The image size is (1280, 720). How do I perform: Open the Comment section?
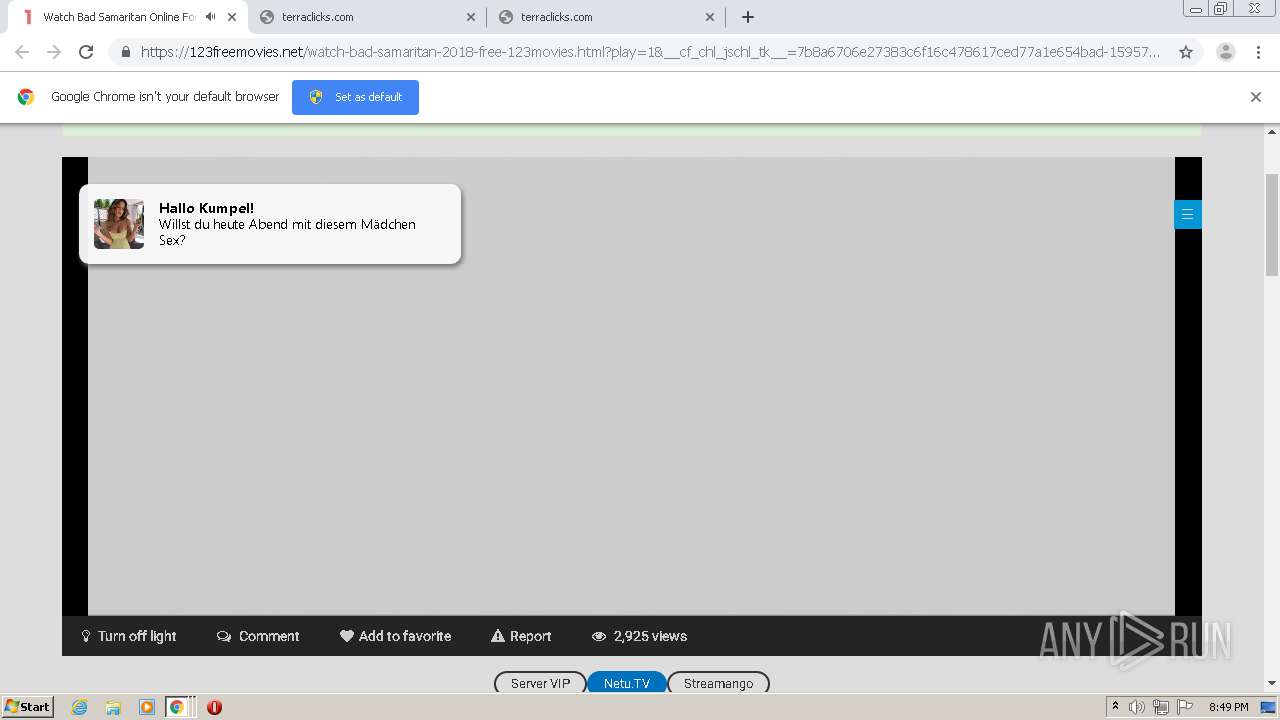pos(258,636)
